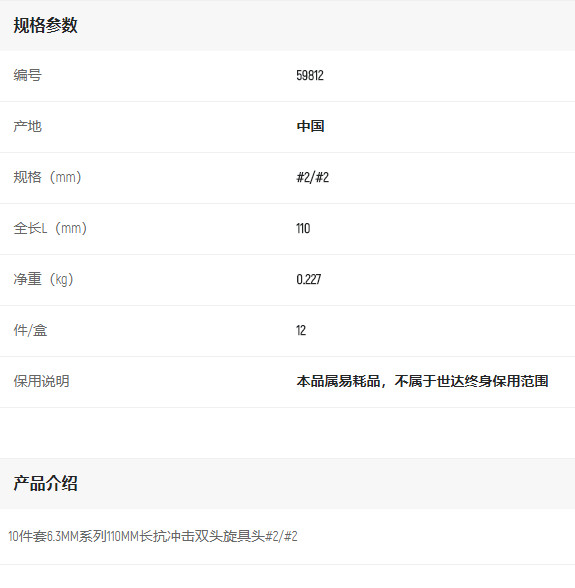Image resolution: width=575 pixels, height=588 pixels.
Task: Click the 规格参数 section header
Action: 45,26
